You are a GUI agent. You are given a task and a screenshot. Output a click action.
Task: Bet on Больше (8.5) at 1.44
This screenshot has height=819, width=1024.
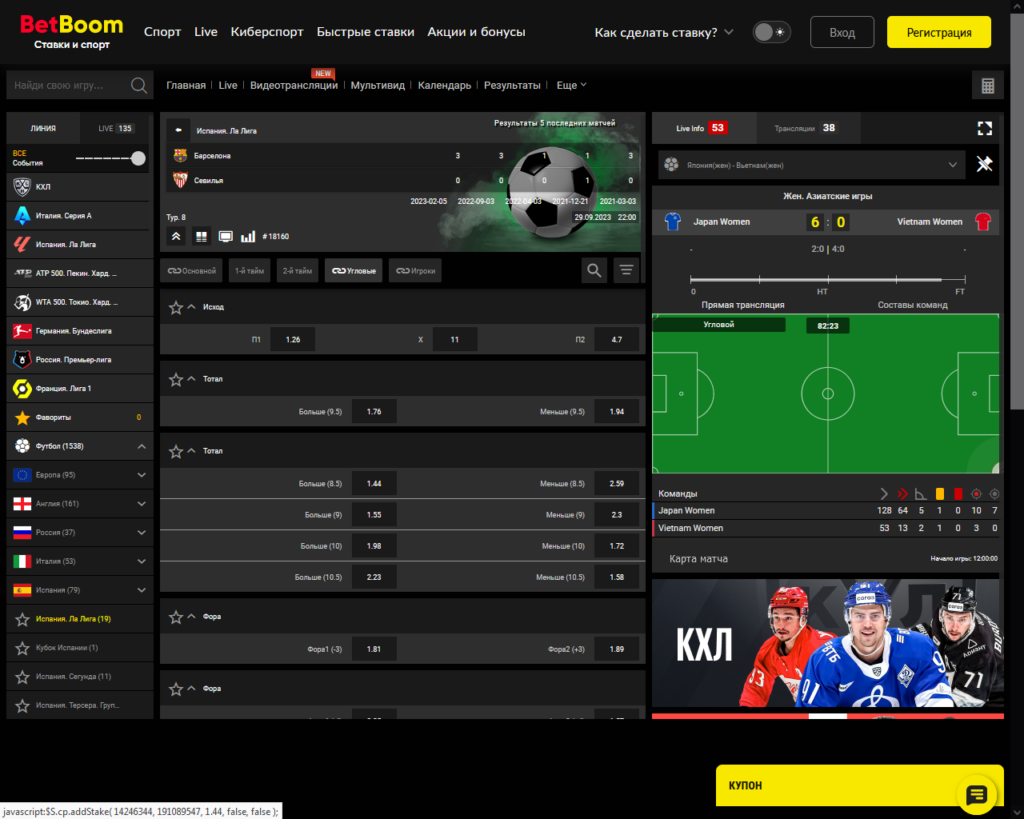[374, 484]
